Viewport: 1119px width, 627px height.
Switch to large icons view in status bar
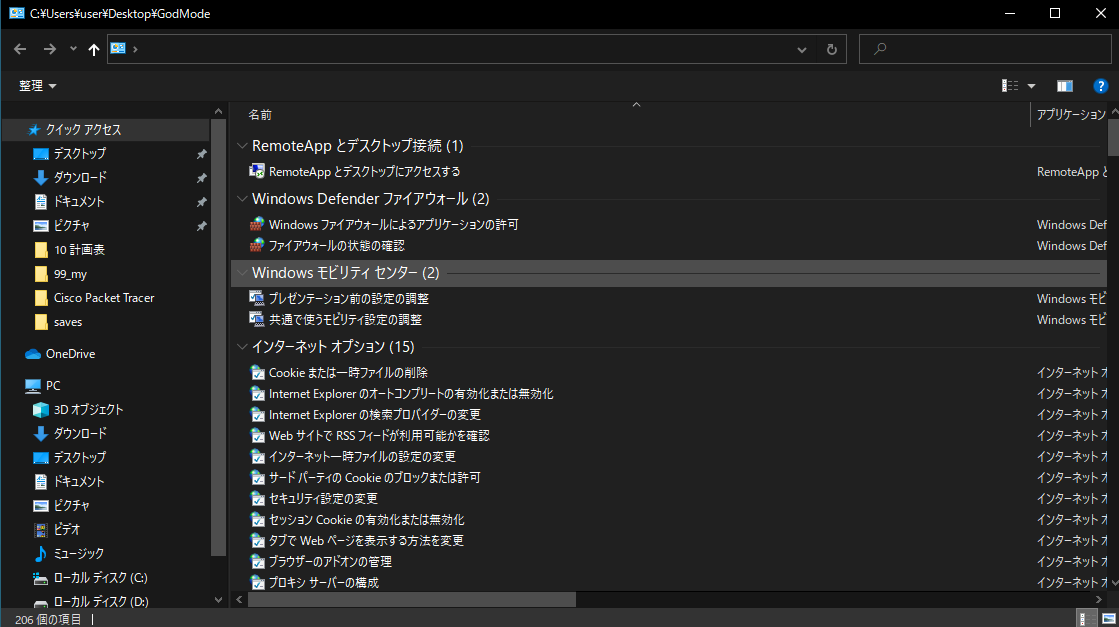click(1108, 618)
